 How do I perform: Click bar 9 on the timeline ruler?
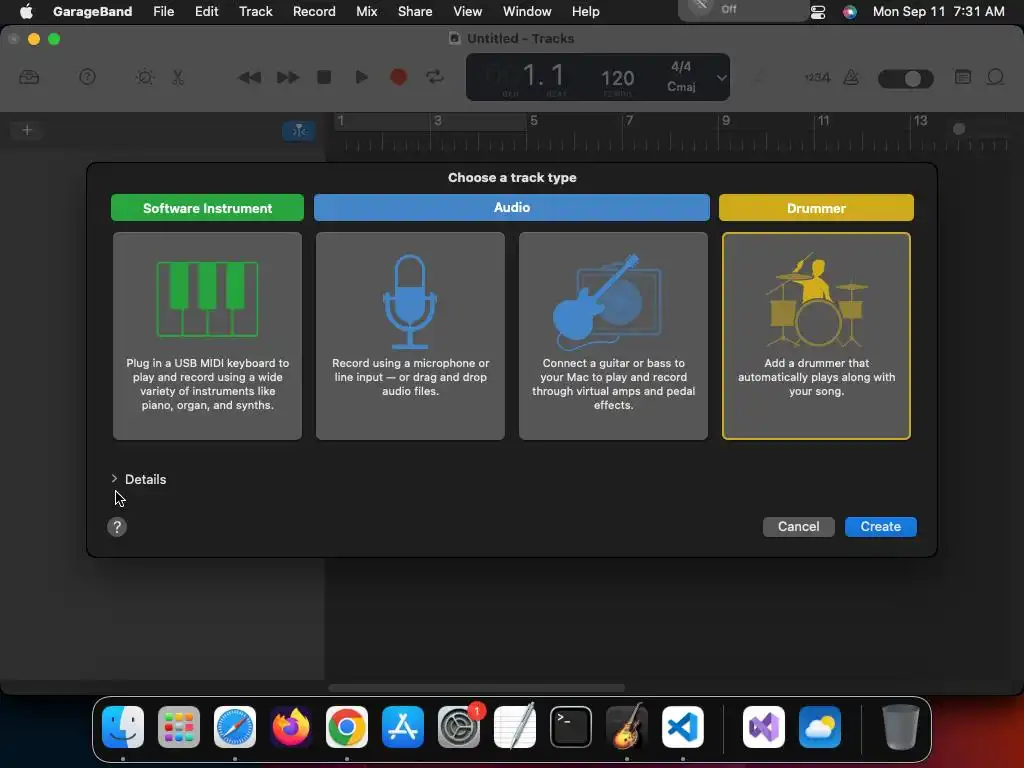pyautogui.click(x=726, y=121)
